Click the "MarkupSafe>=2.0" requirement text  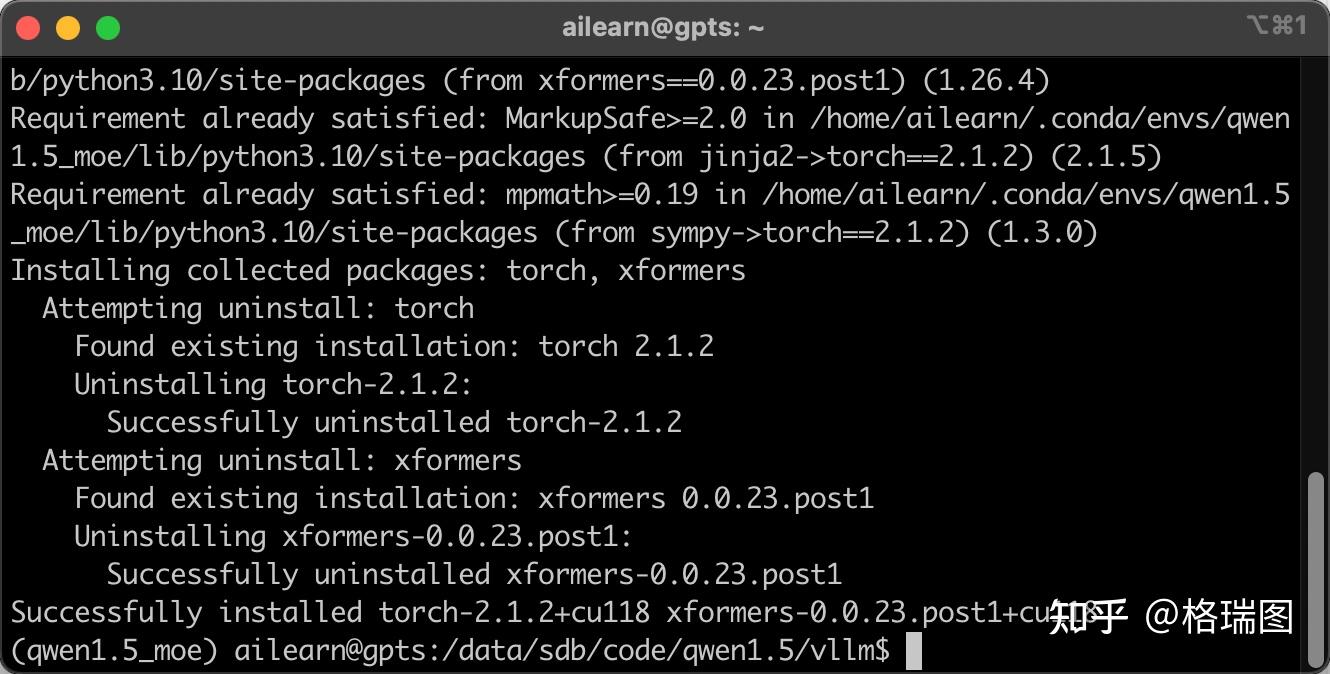[625, 118]
